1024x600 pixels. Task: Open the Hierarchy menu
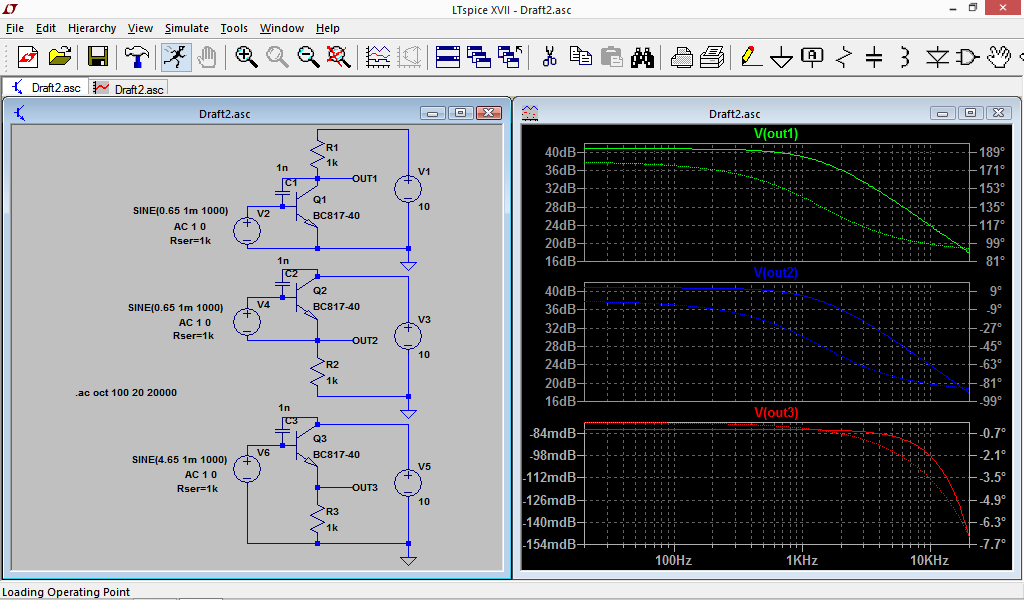pos(92,28)
